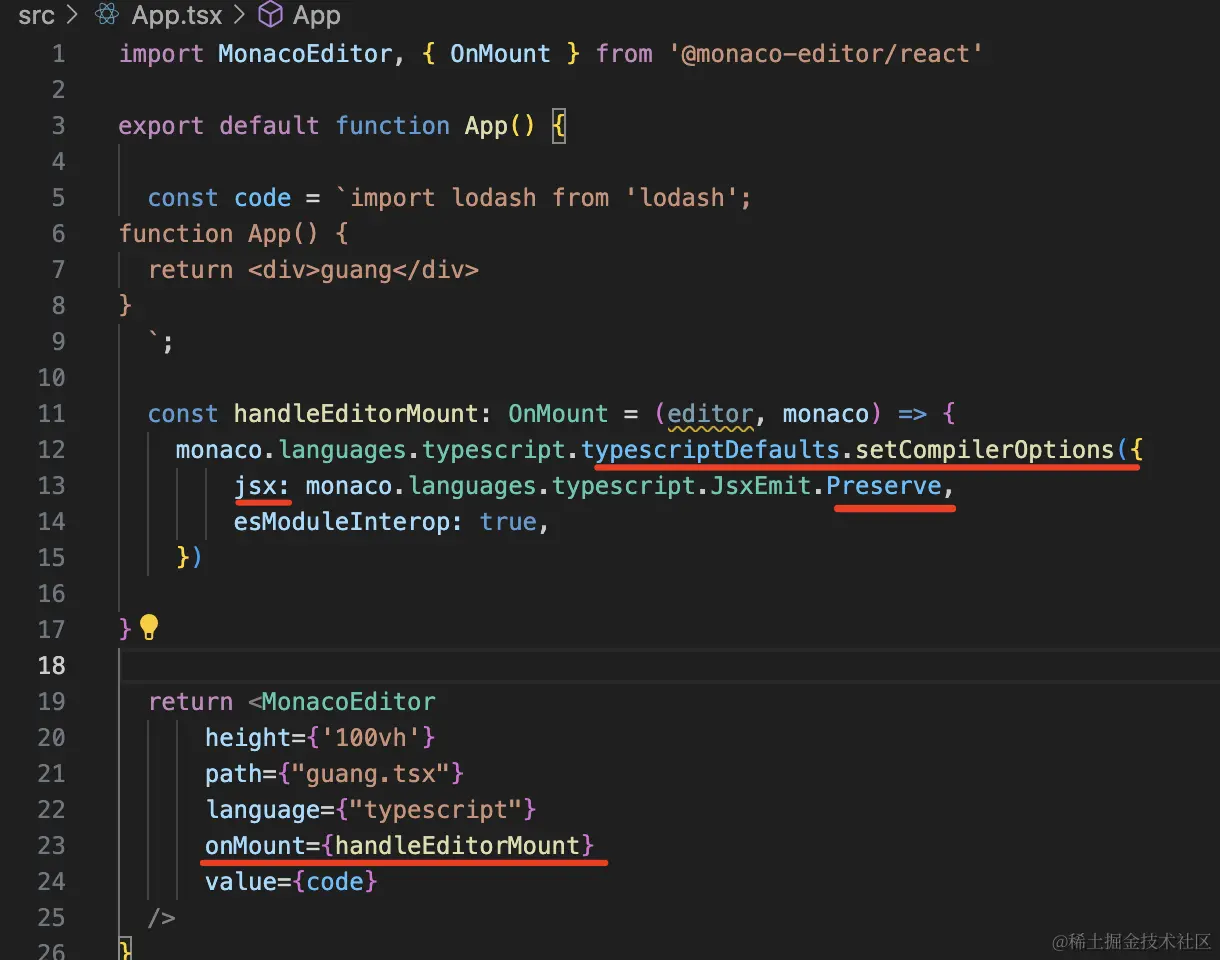Image resolution: width=1220 pixels, height=960 pixels.
Task: Click <MonacoEditor tag on line 19
Action: pos(342,701)
